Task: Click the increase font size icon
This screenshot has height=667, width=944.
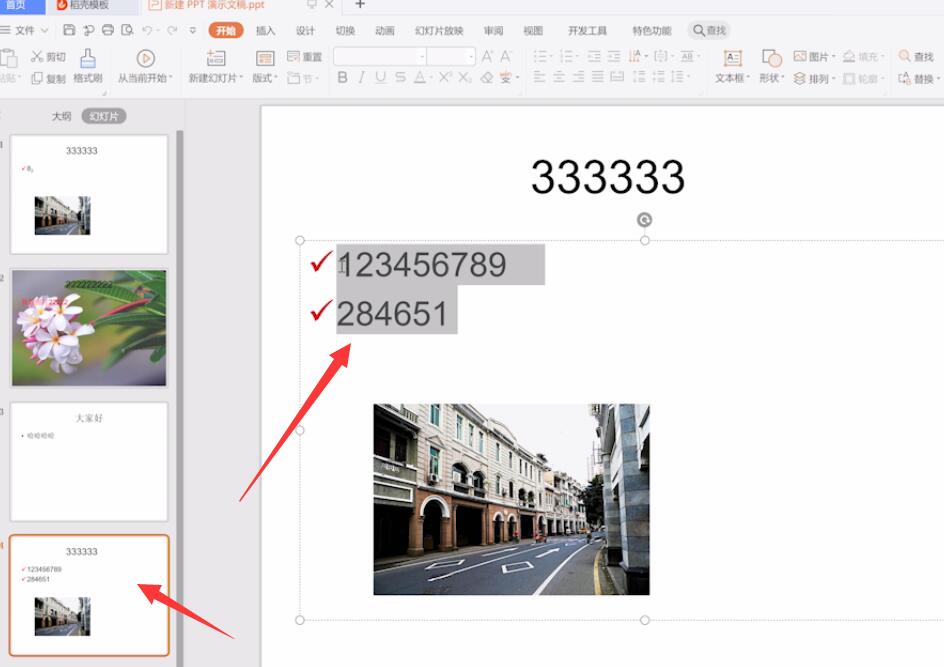Action: coord(487,57)
